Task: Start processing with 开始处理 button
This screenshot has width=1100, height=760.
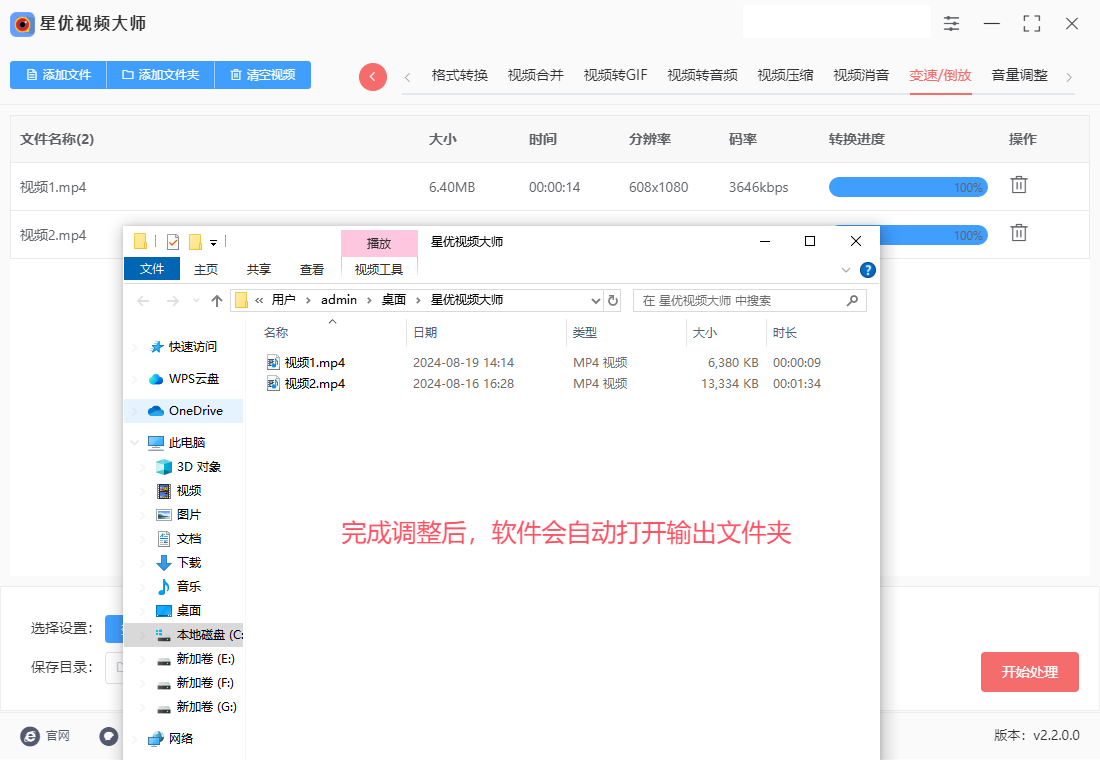Action: (x=1029, y=672)
